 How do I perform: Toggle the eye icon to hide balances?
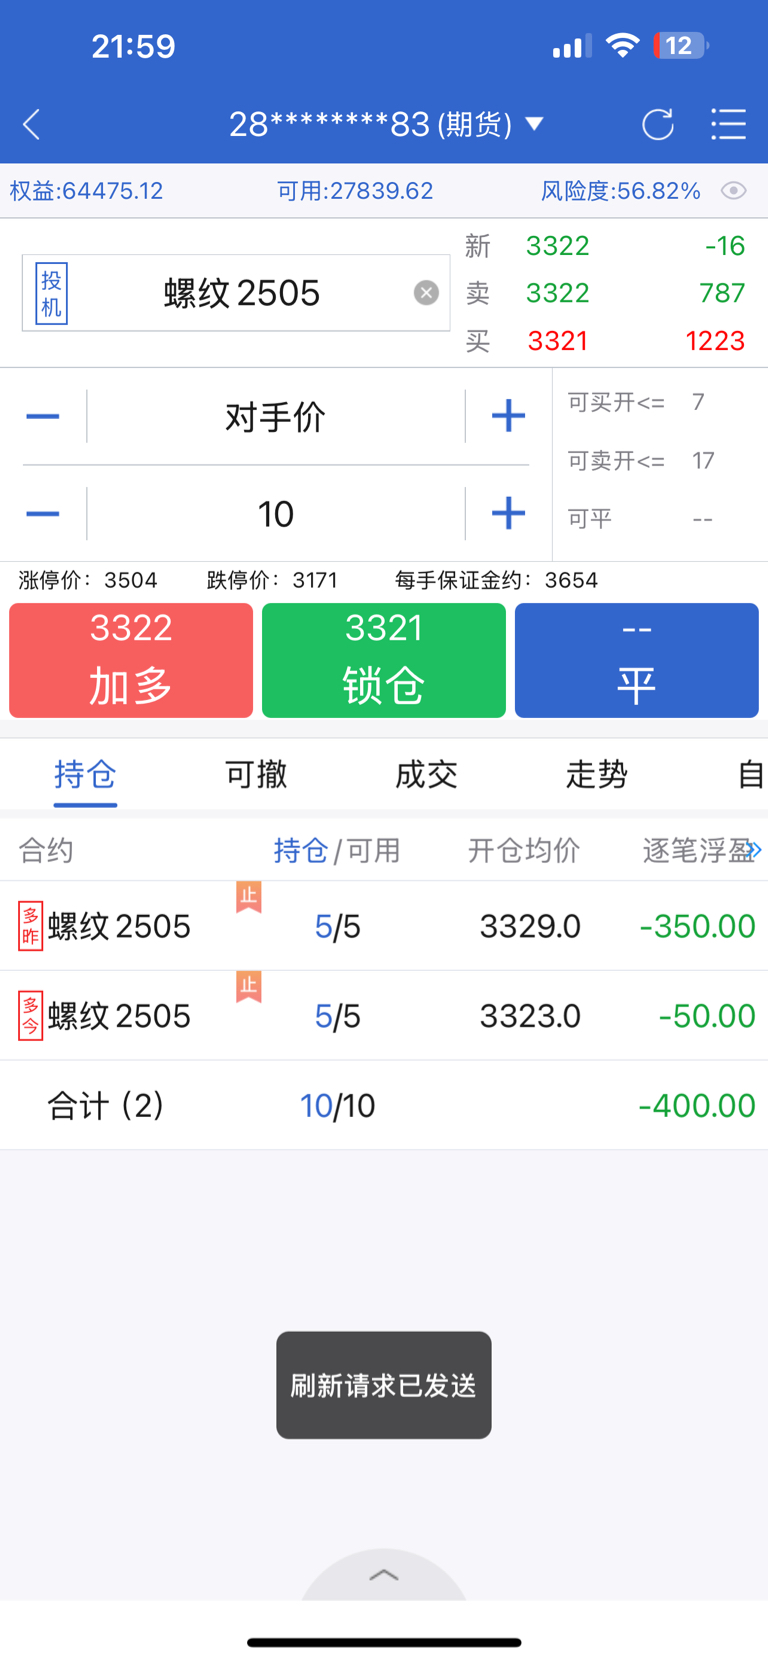tap(734, 190)
